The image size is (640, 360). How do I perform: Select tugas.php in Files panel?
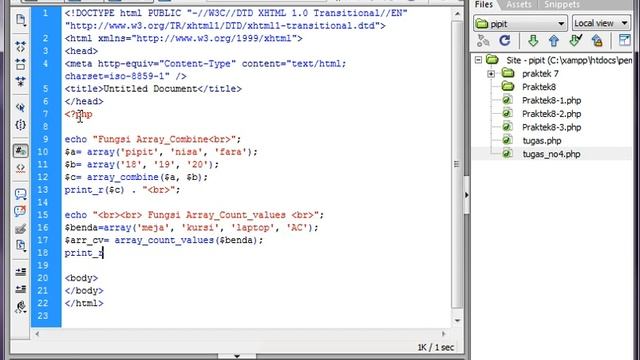point(542,141)
